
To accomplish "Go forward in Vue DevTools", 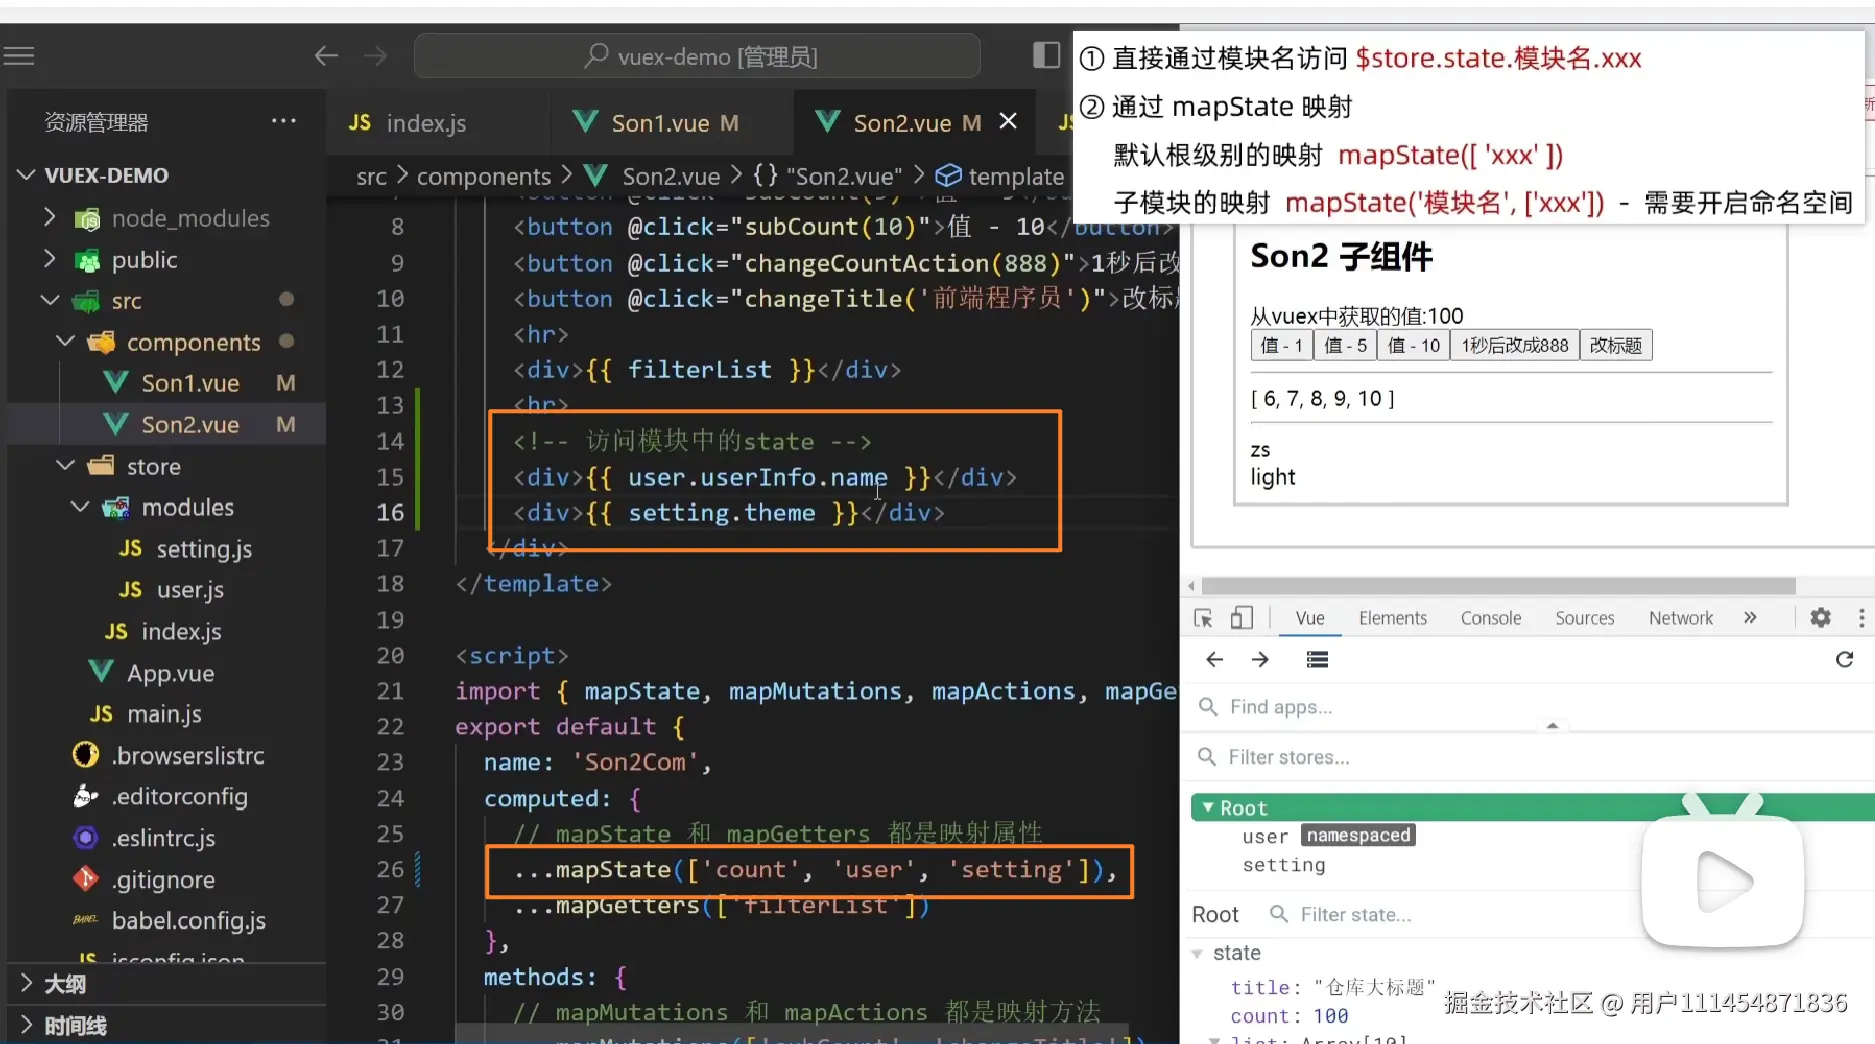I will coord(1260,659).
